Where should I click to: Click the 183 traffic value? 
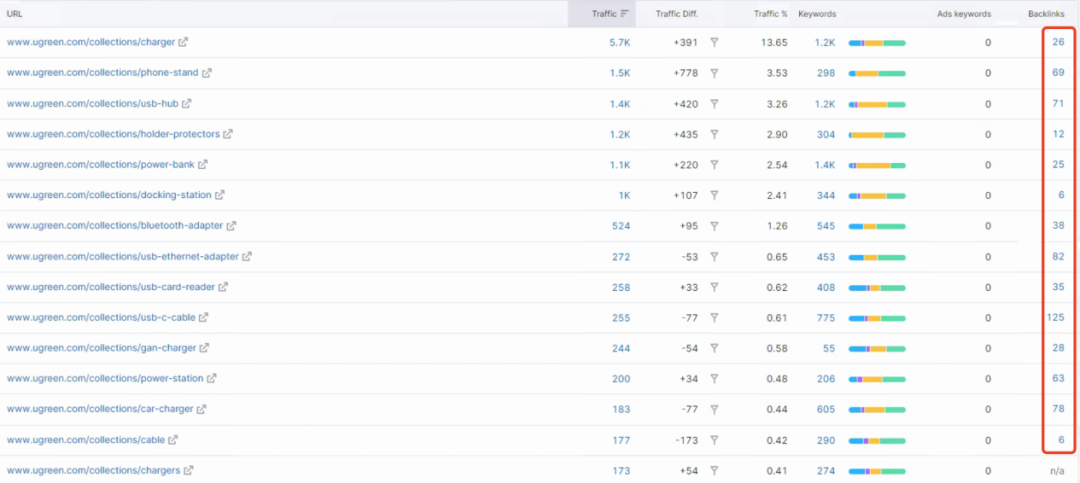621,409
